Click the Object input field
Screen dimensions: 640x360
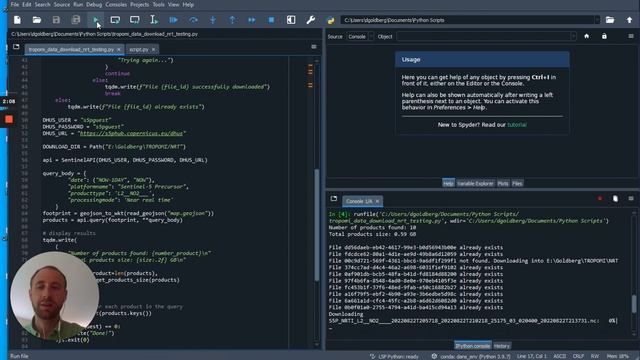pyautogui.click(x=484, y=36)
